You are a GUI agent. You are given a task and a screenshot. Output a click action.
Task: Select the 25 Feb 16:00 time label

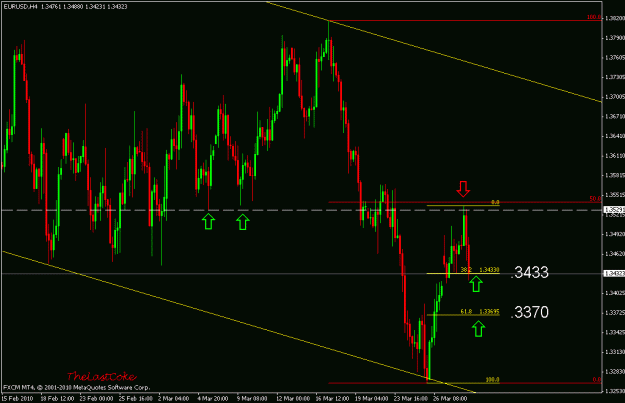(x=136, y=399)
